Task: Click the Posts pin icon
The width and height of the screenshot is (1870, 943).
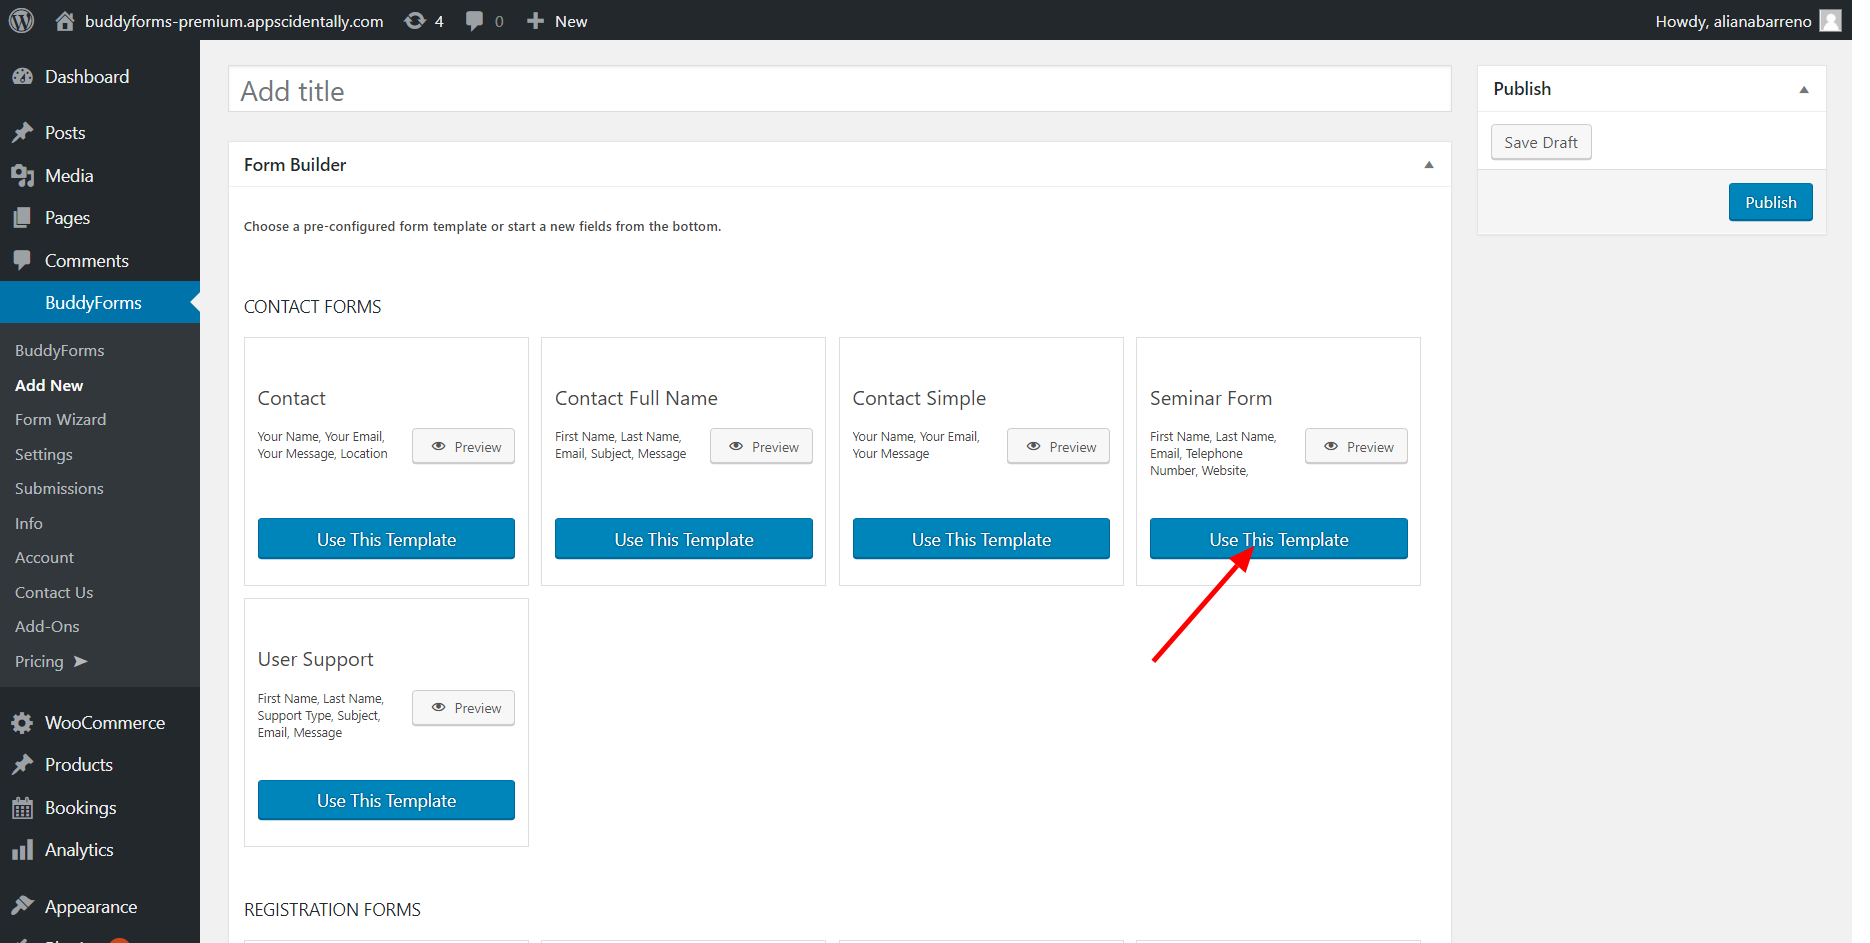Action: click(x=22, y=133)
